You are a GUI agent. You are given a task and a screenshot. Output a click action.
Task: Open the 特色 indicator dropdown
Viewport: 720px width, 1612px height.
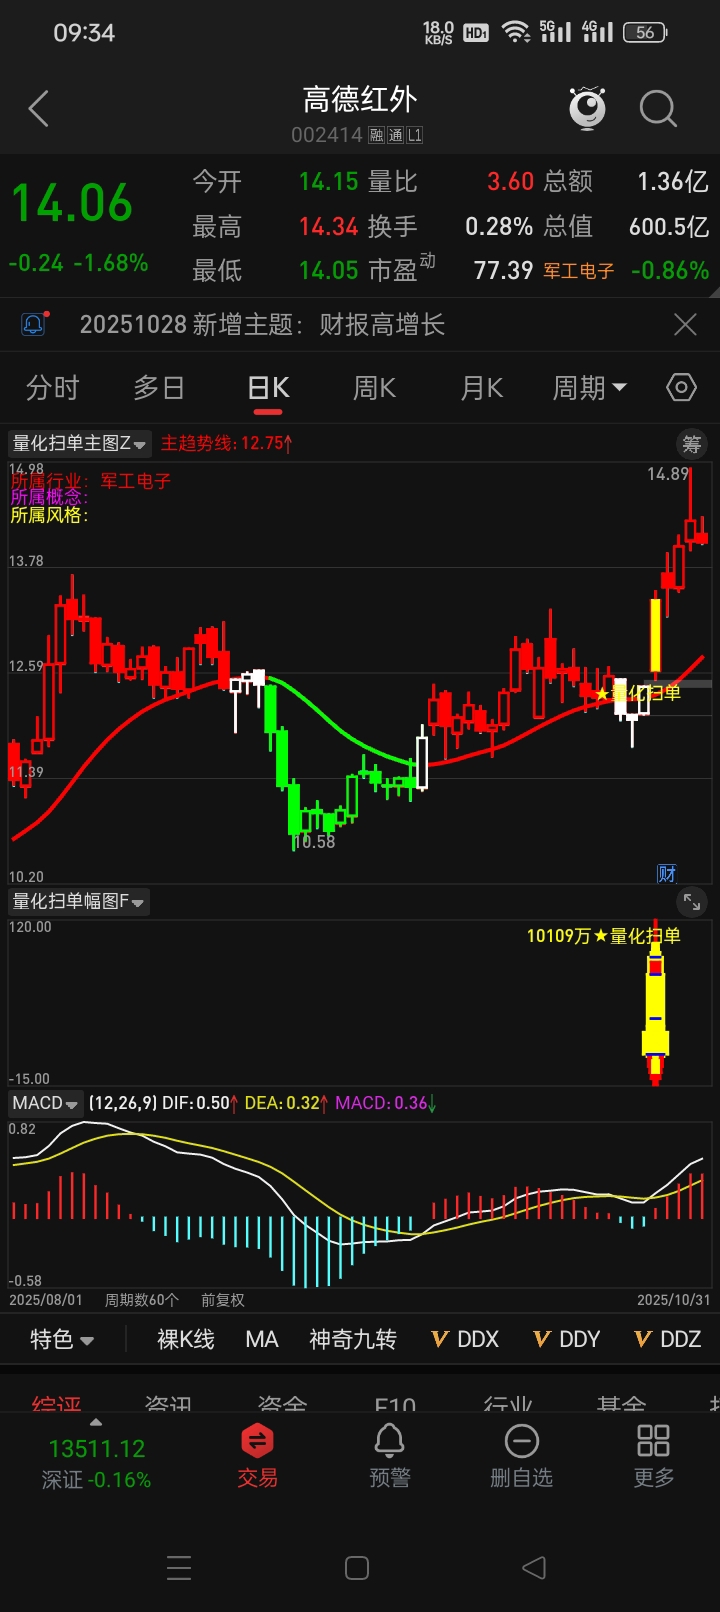click(62, 1339)
